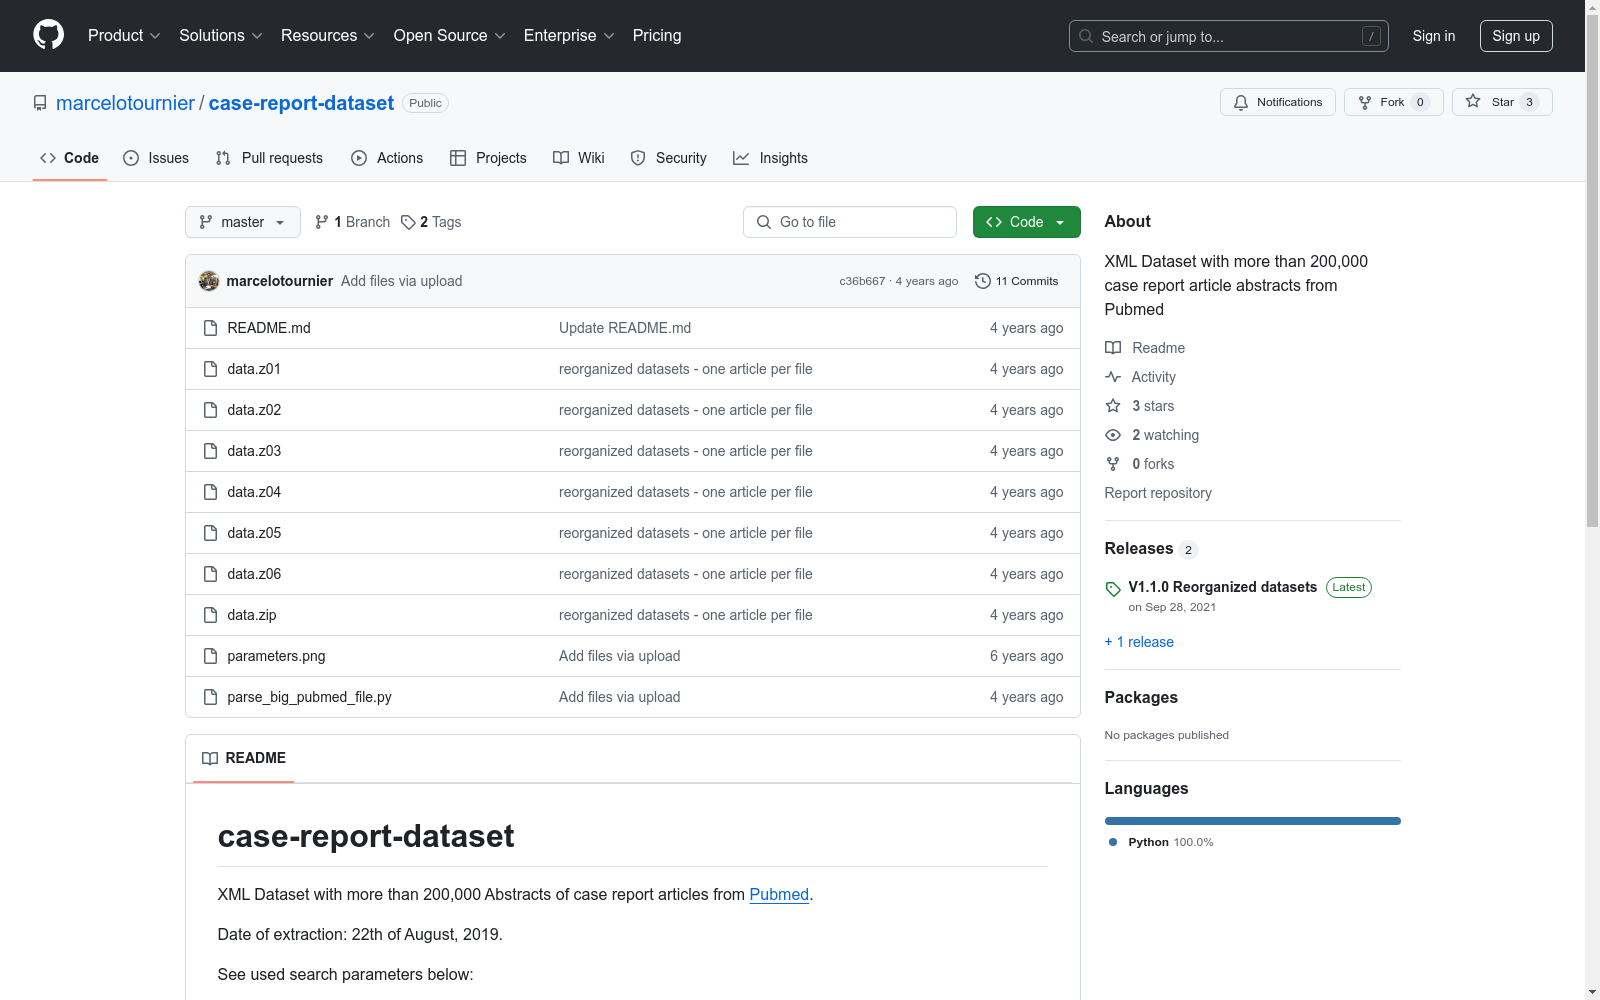Click the commit history clock icon
The width and height of the screenshot is (1600, 1000).
983,281
